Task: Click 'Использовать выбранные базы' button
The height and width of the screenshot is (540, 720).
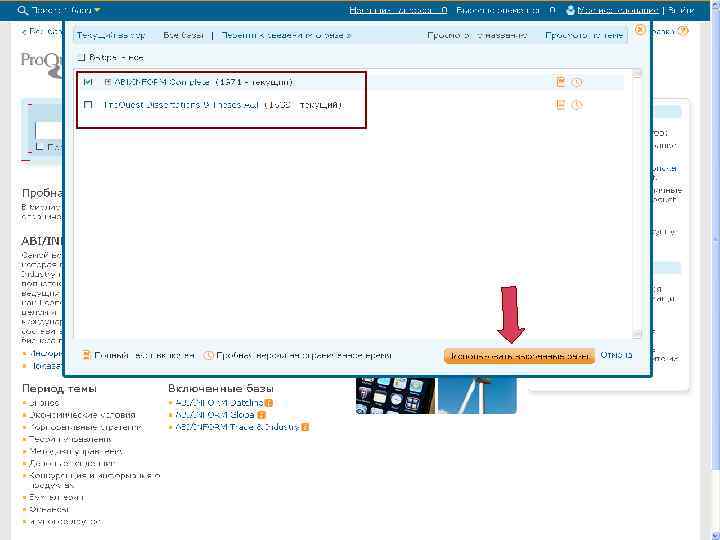Action: (519, 356)
